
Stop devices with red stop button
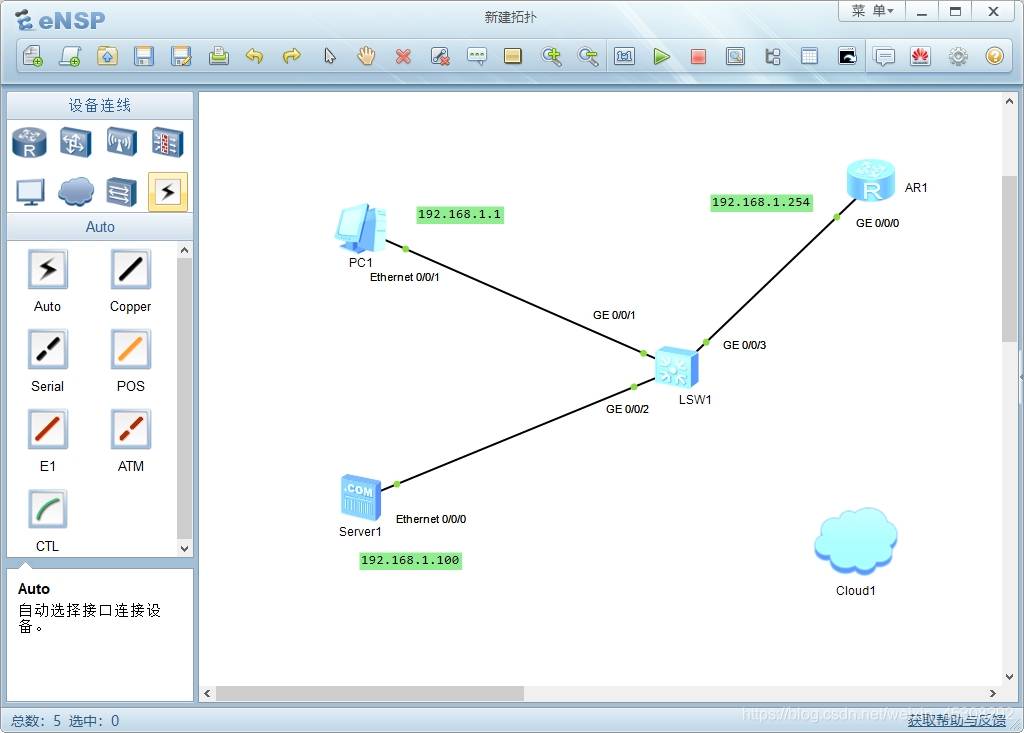coord(698,57)
